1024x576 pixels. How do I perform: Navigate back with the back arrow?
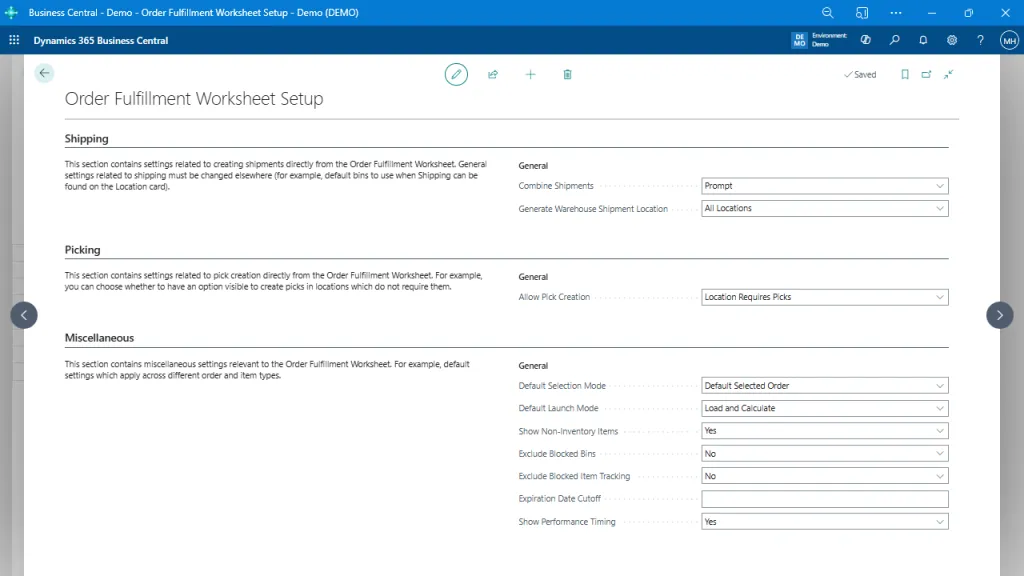(x=44, y=73)
